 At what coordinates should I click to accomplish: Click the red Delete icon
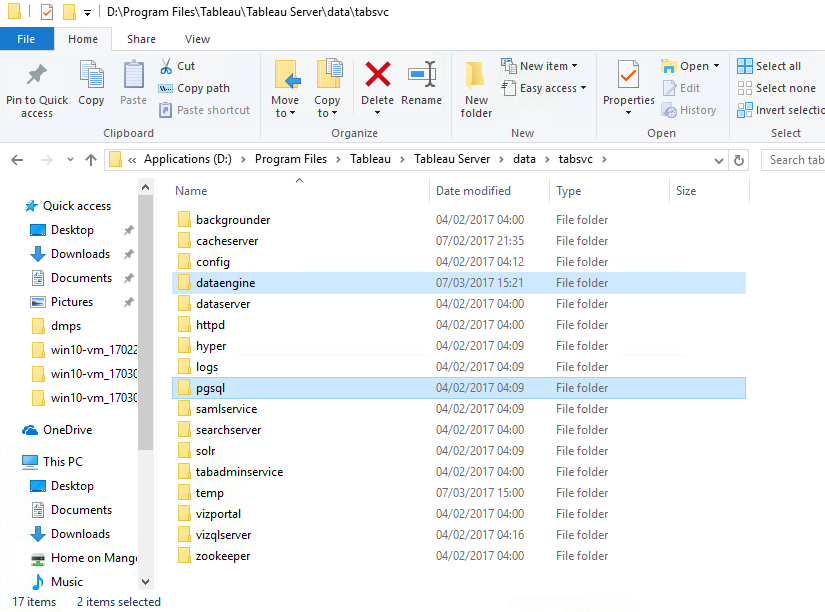378,74
